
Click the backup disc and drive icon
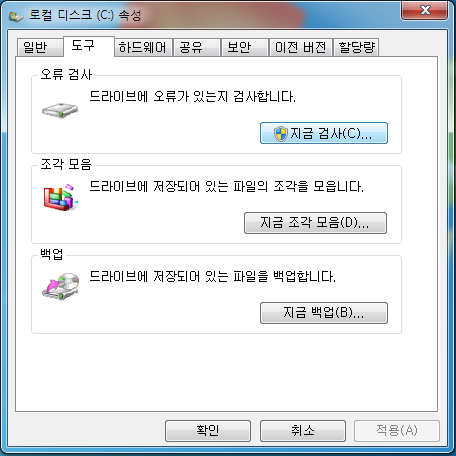(x=61, y=287)
